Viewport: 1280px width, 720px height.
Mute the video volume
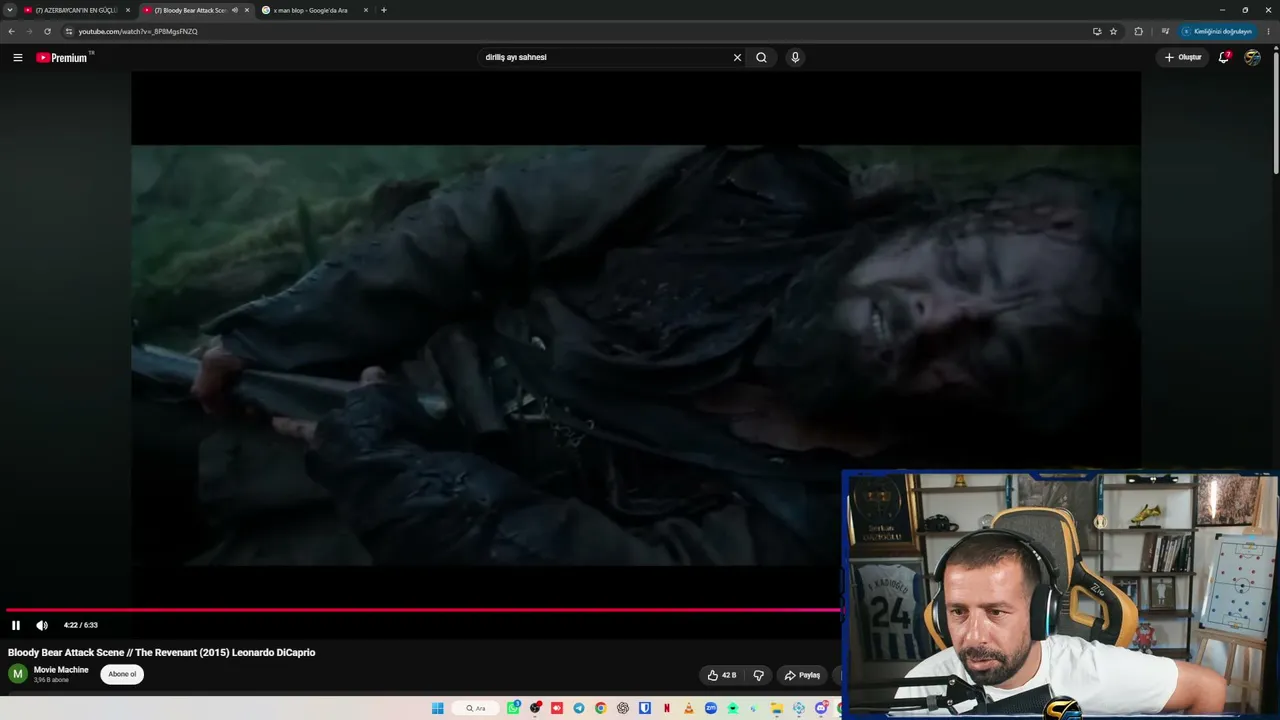[x=42, y=625]
